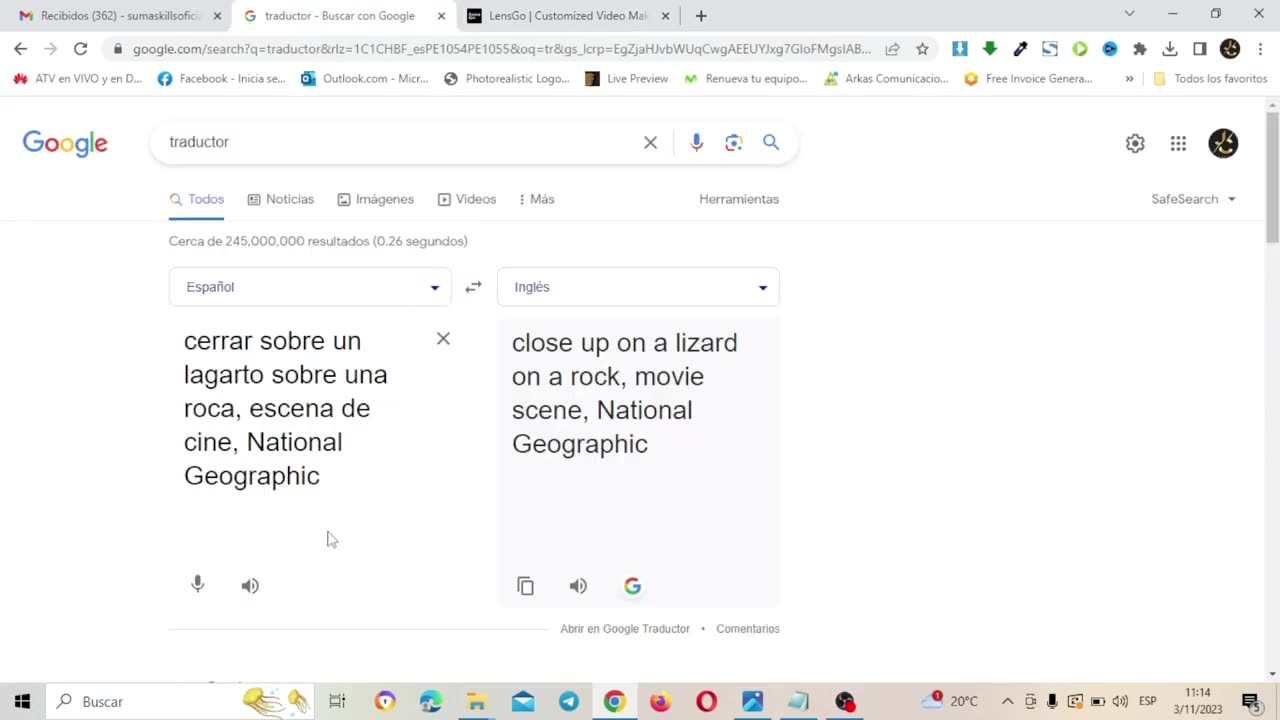Bookmark this page with star icon
1280x720 pixels.
[922, 48]
